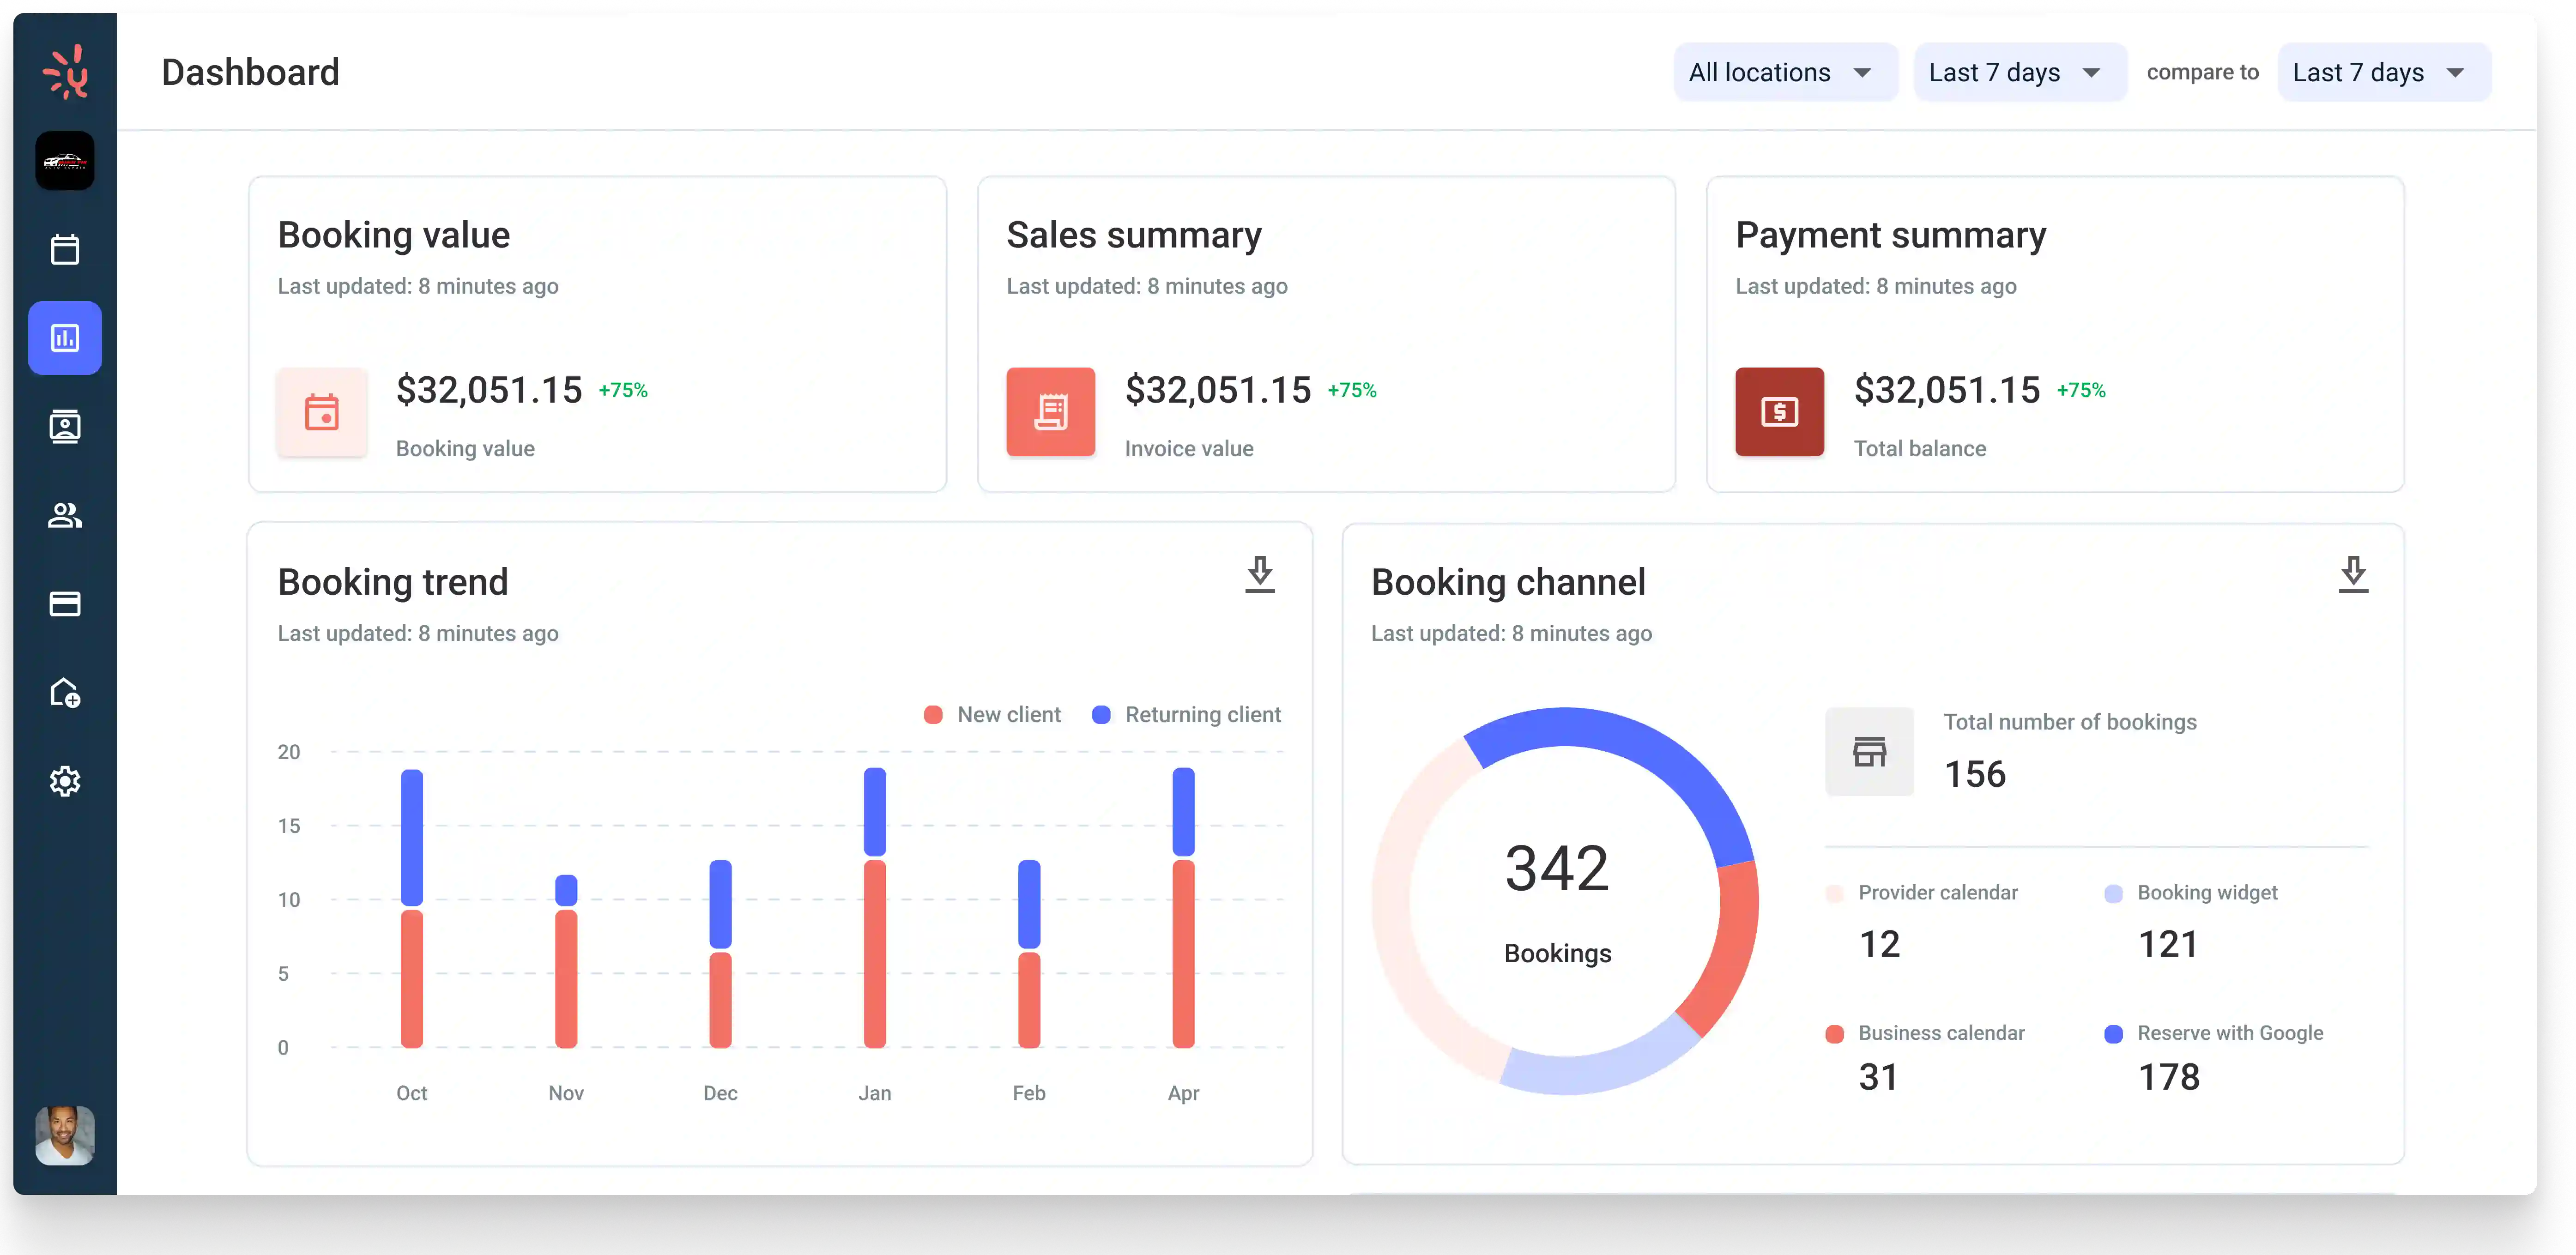Open the contact card icon in sidebar
The width and height of the screenshot is (2576, 1255).
[x=65, y=427]
